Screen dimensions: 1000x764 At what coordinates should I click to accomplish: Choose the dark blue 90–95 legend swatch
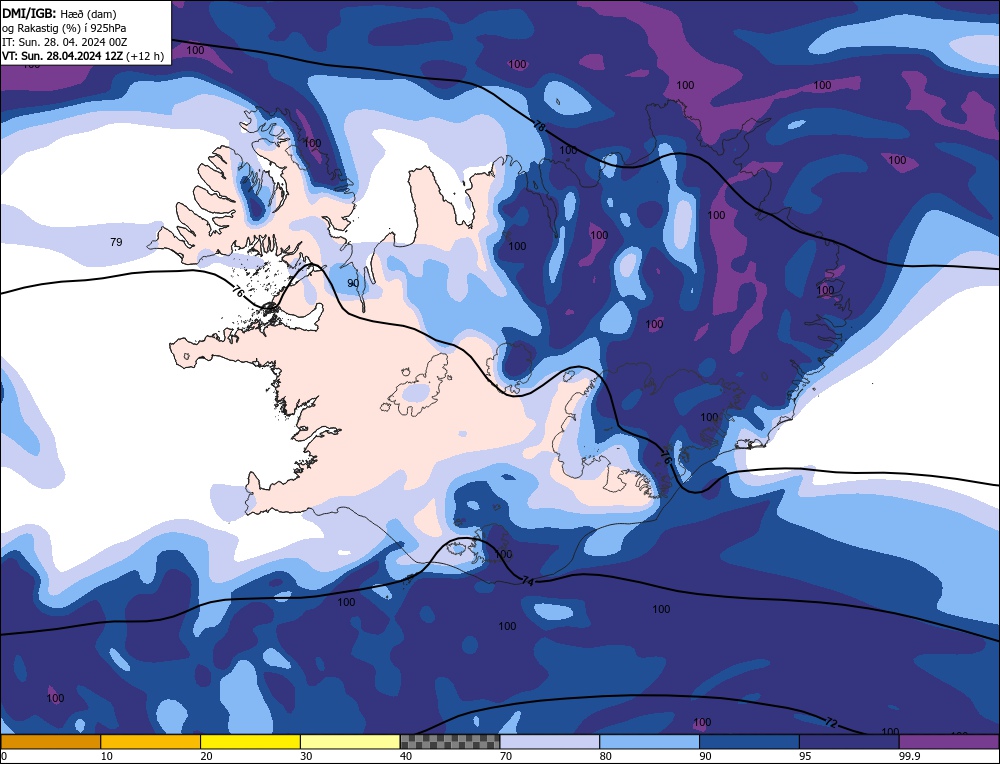pos(749,741)
